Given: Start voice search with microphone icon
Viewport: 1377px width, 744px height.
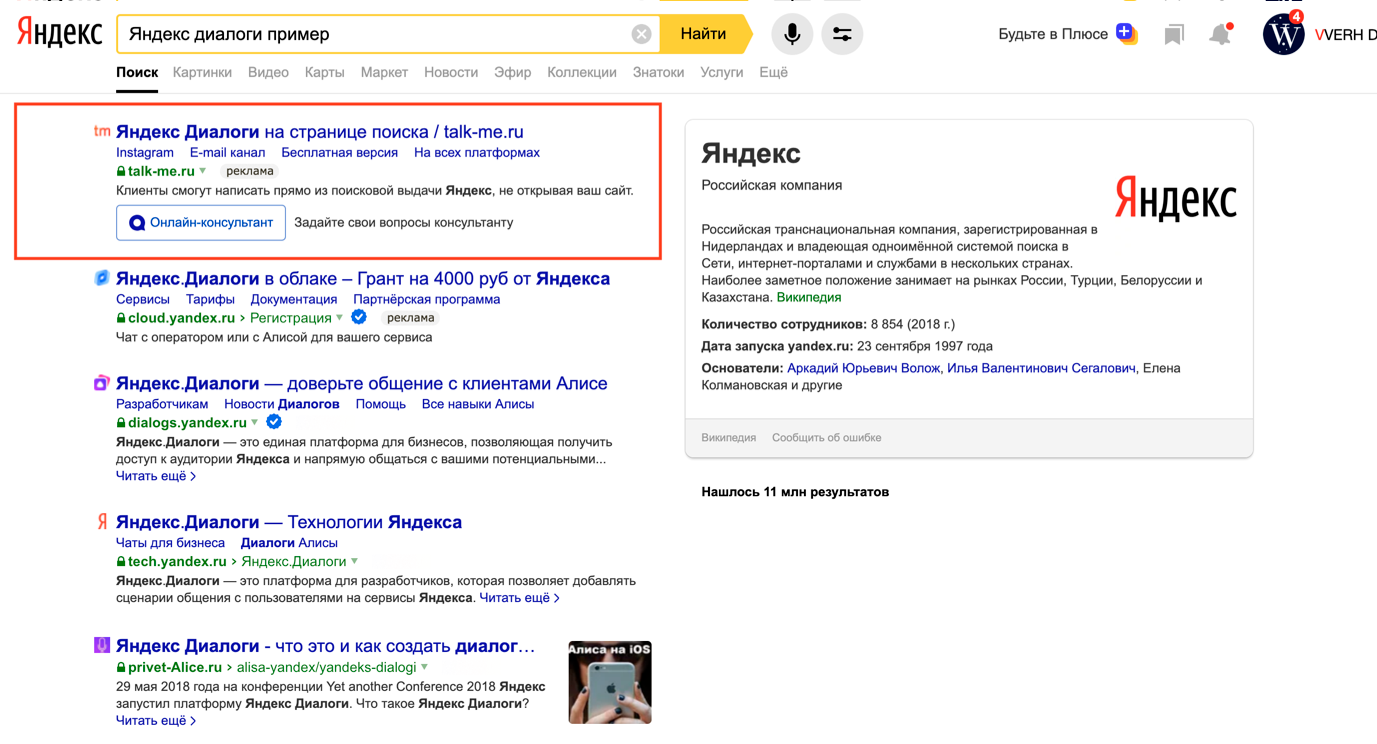Looking at the screenshot, I should point(791,34).
